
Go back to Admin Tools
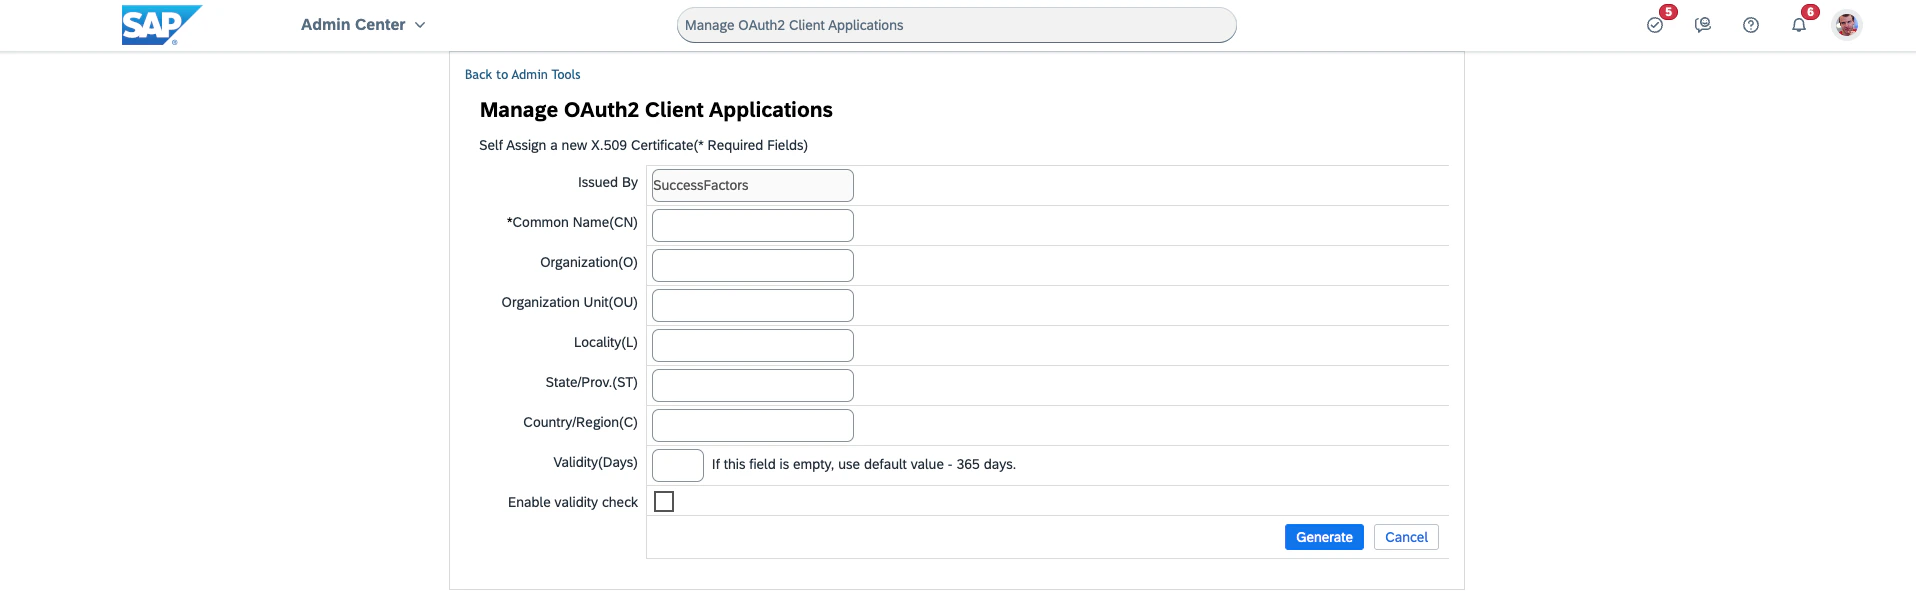522,75
